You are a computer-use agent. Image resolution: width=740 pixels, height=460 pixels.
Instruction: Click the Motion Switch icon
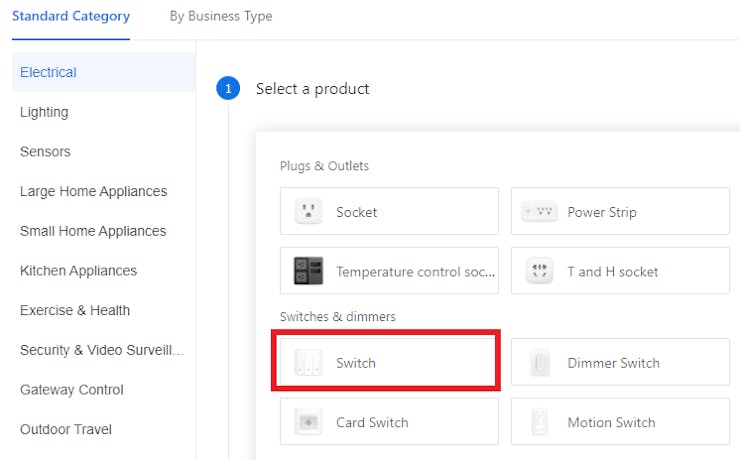(x=539, y=422)
